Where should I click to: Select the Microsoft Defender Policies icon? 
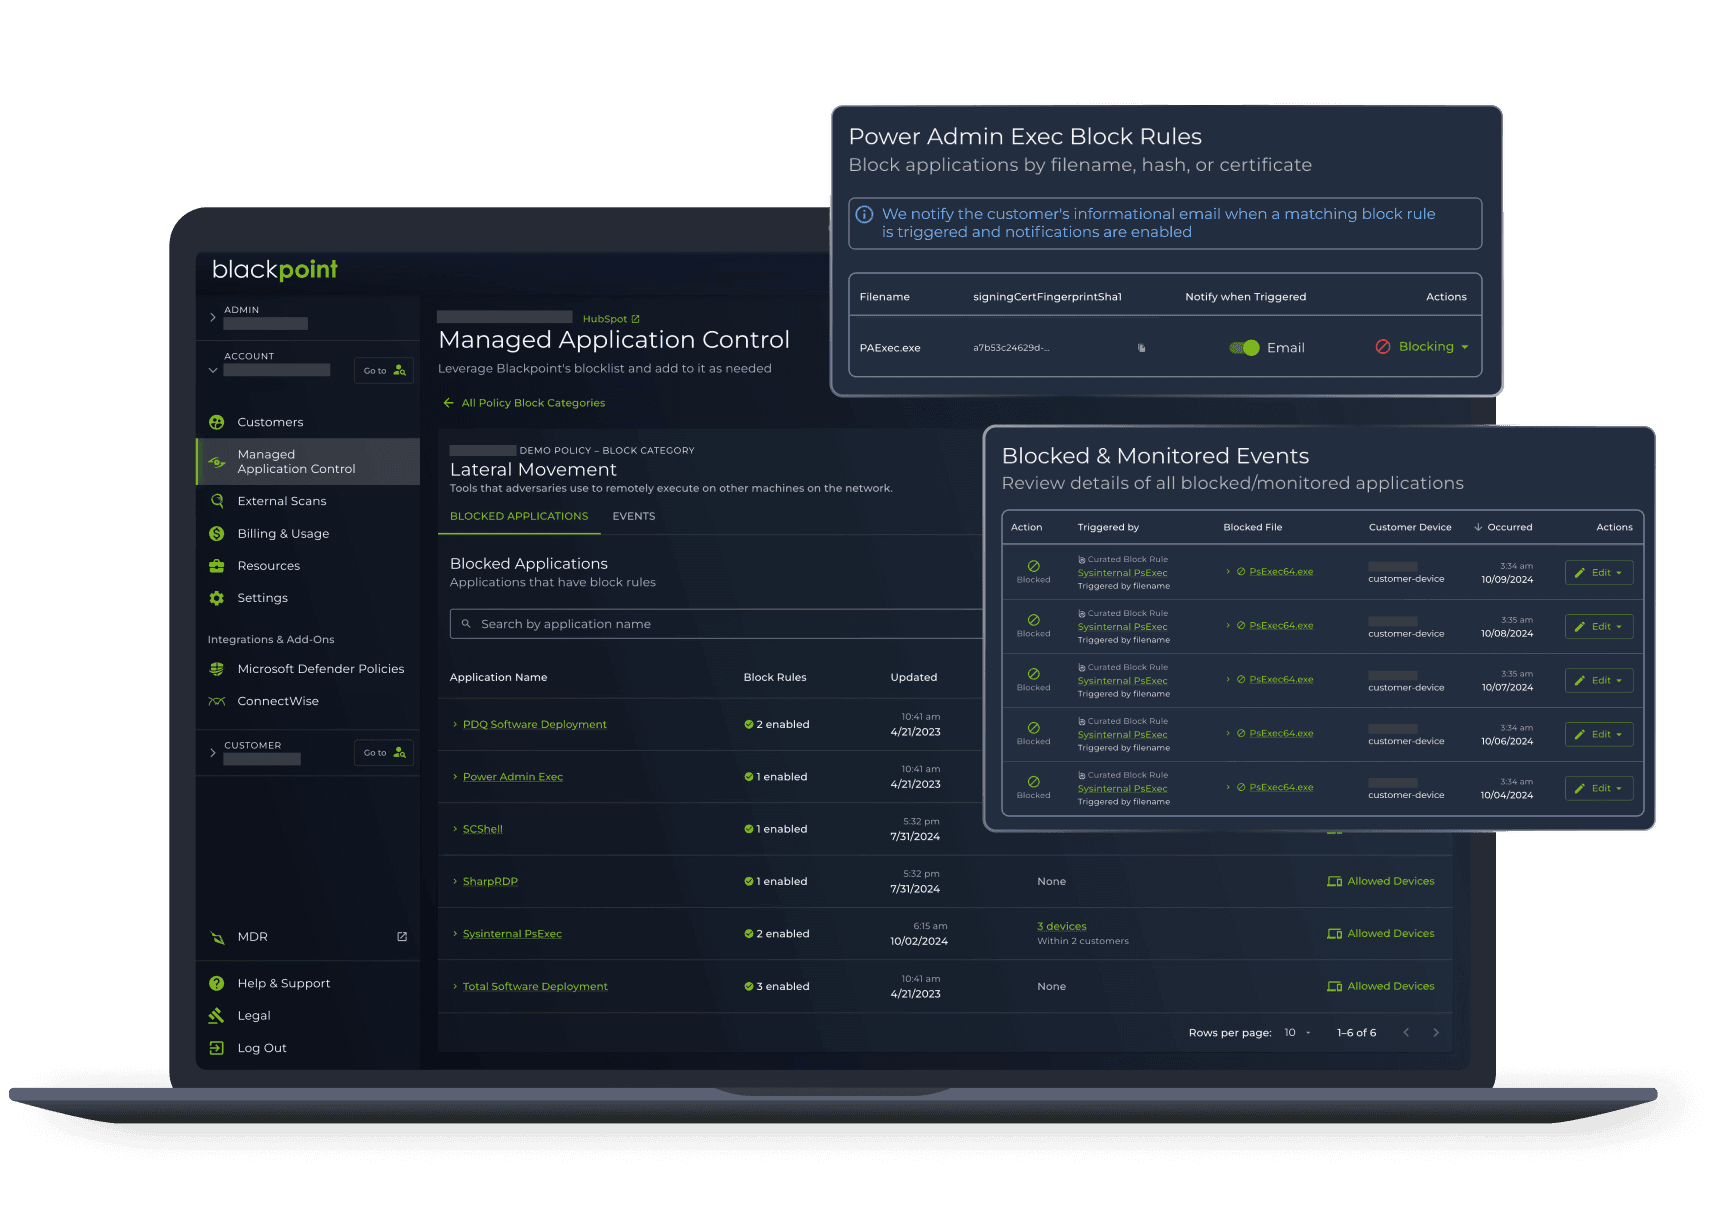217,668
